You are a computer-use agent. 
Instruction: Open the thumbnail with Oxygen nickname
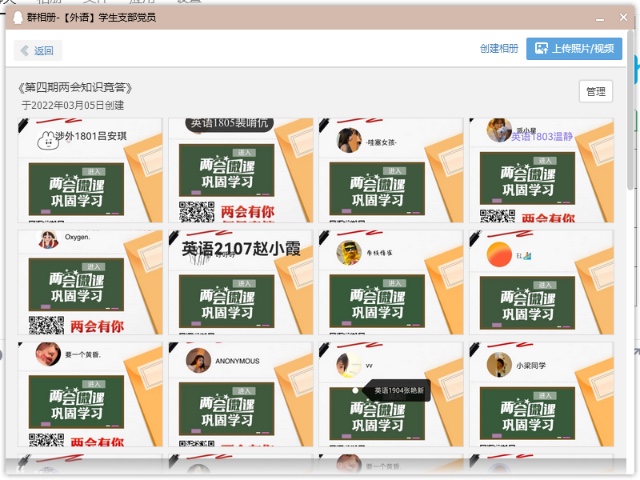(x=90, y=282)
